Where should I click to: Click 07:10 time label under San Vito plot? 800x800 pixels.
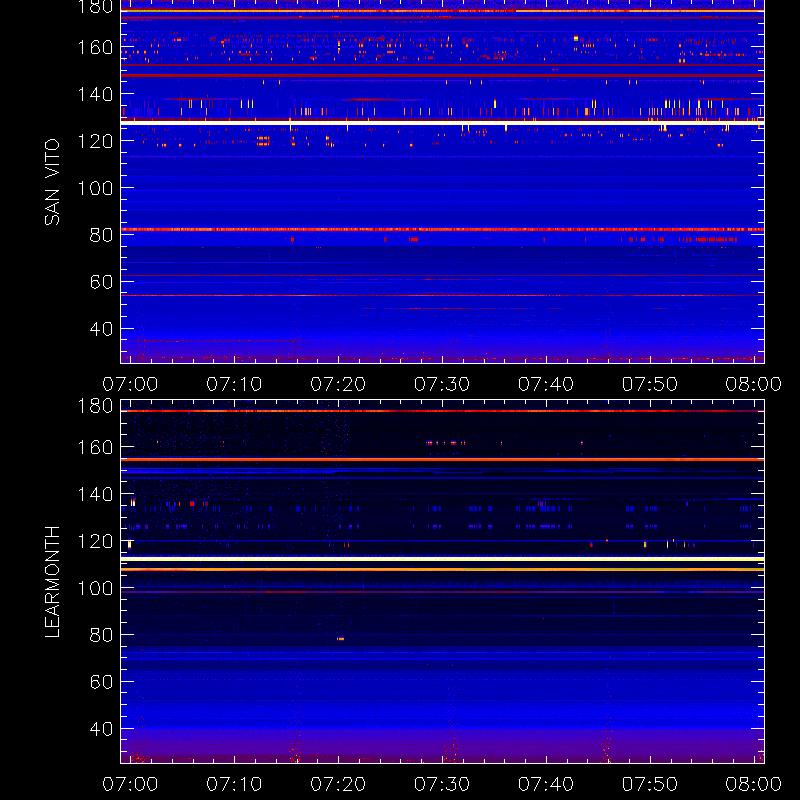tap(234, 384)
